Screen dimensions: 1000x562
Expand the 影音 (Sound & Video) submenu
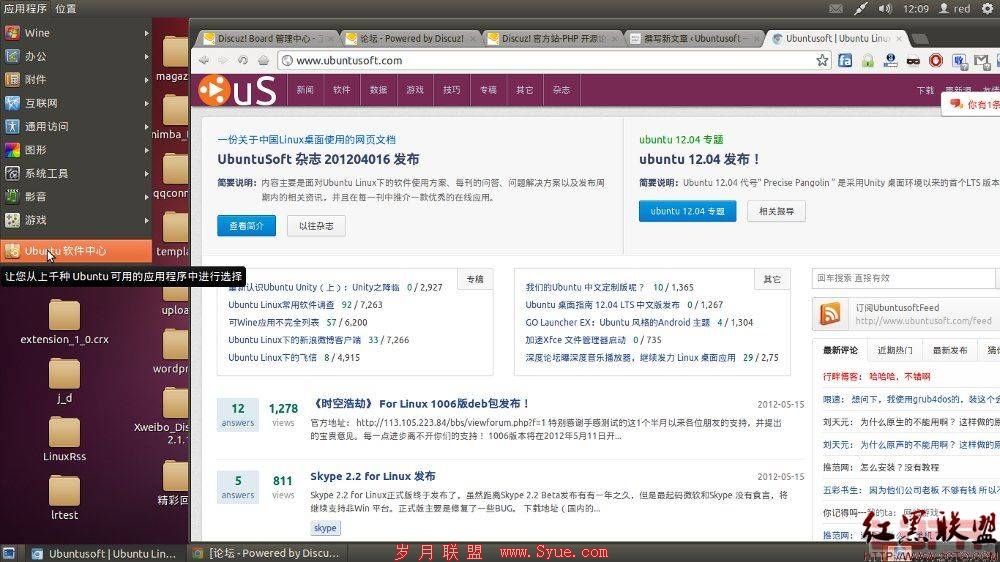(76, 196)
